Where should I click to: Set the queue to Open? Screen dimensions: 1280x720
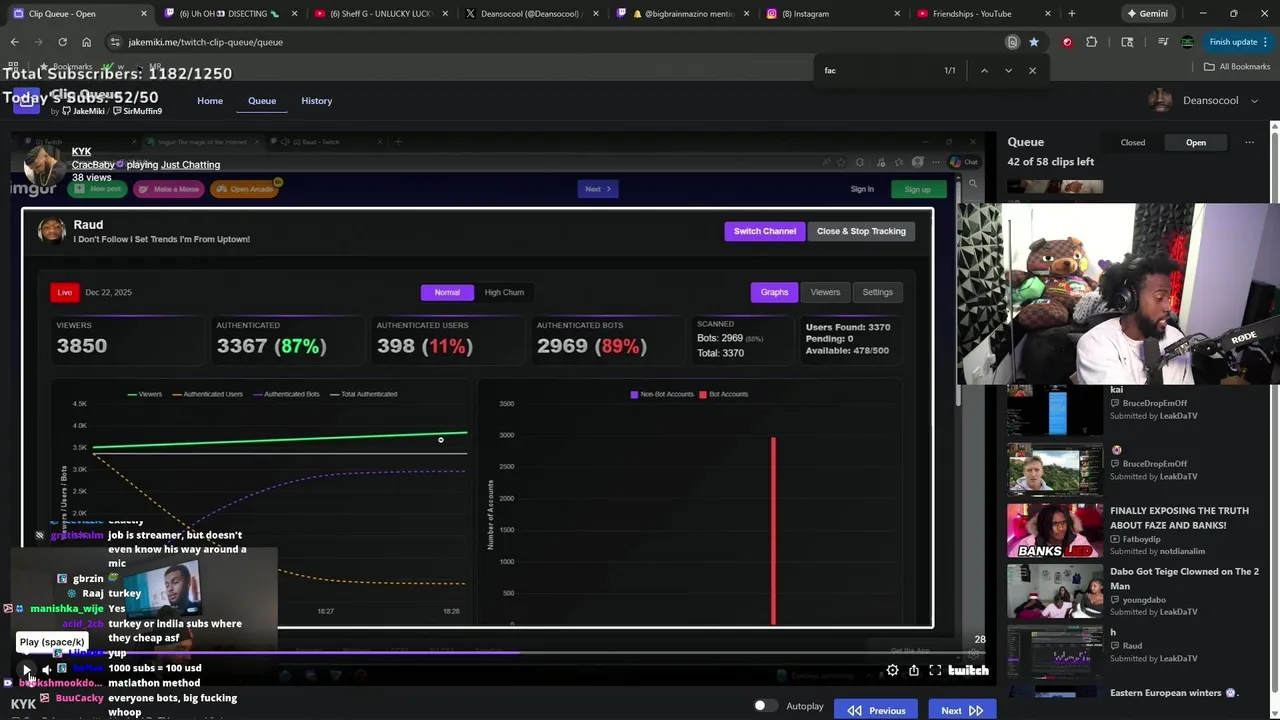coord(1195,142)
